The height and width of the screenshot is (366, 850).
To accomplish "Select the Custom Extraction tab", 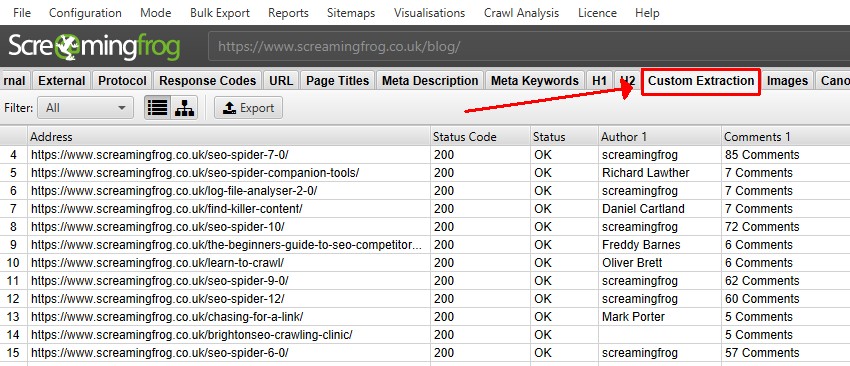I will point(701,81).
